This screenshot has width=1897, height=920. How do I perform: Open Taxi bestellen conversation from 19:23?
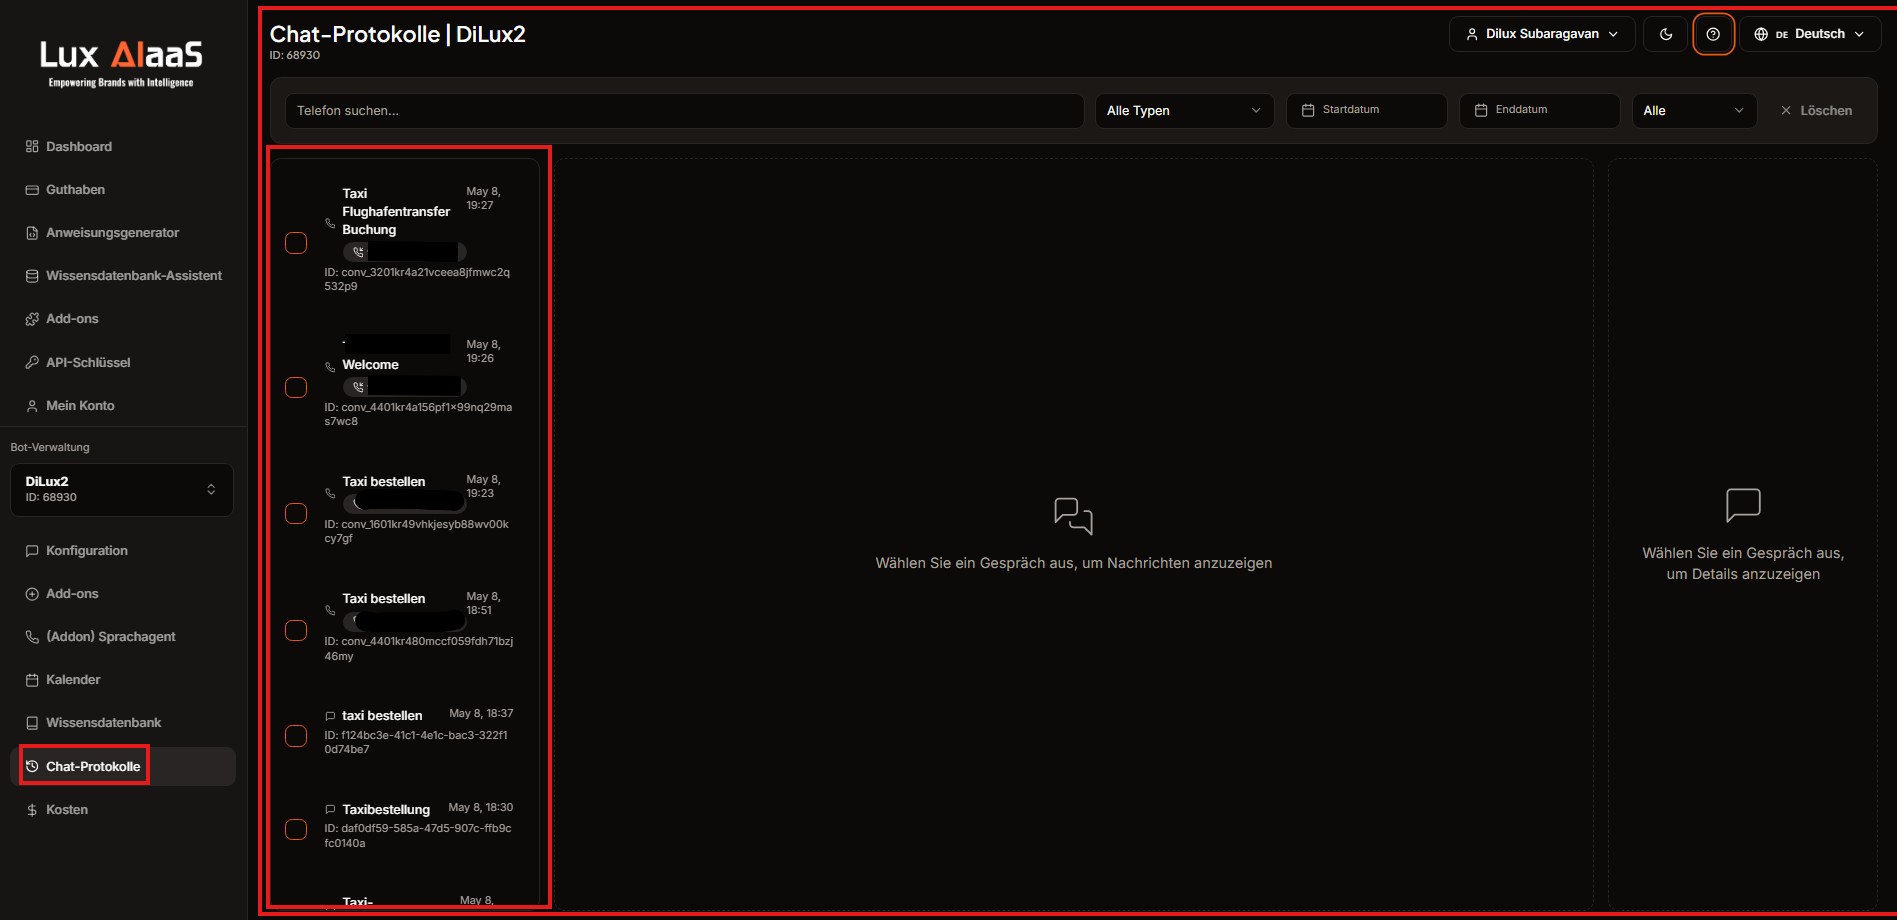[384, 481]
